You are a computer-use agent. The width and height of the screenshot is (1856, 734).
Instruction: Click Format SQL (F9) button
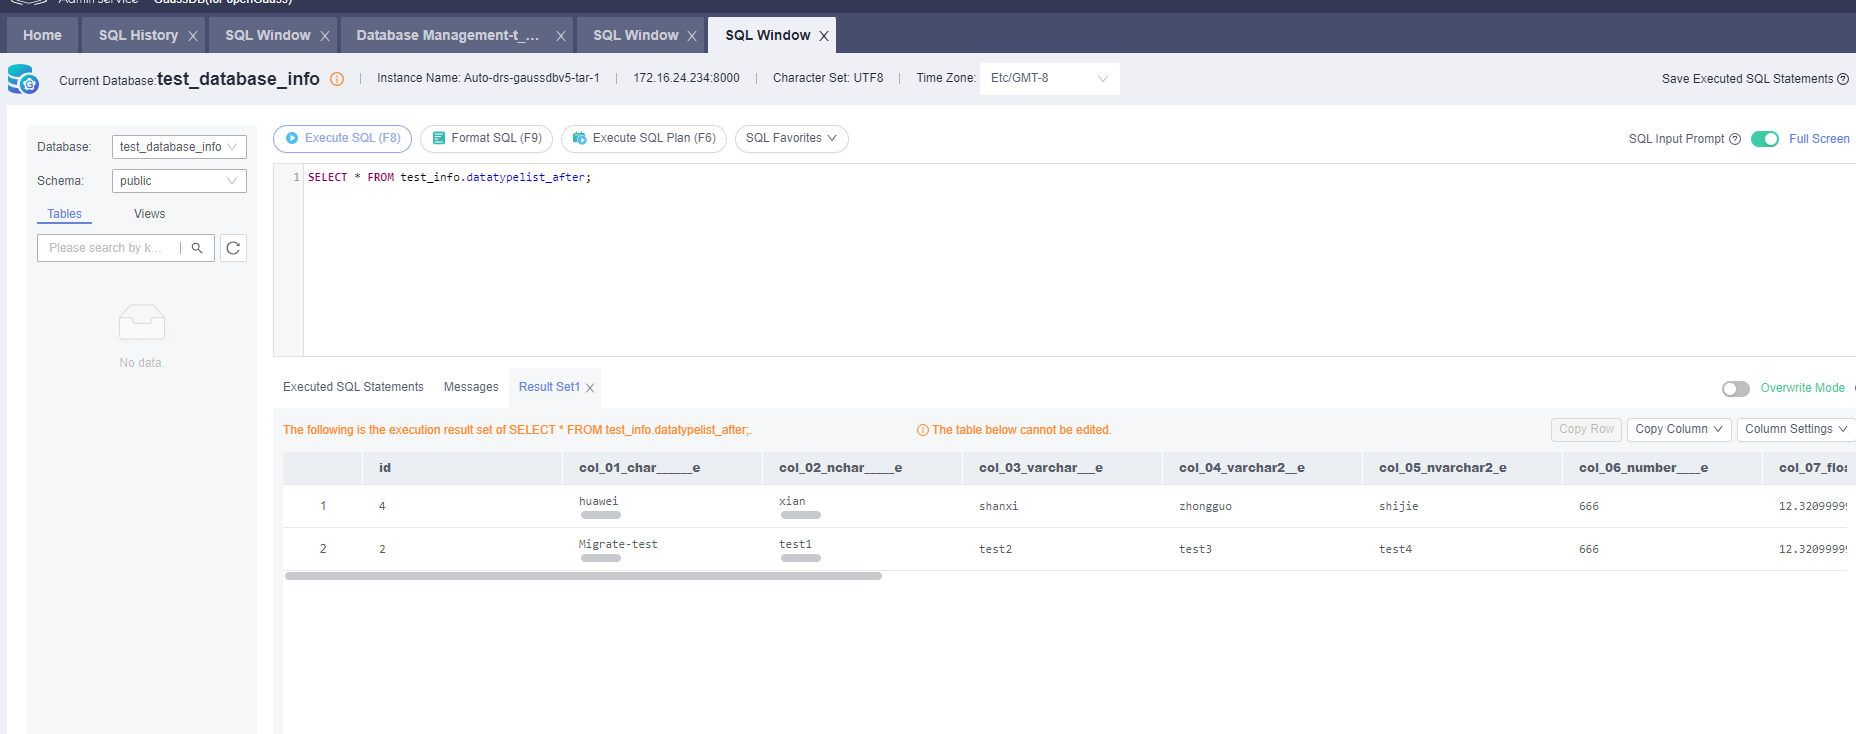point(486,139)
